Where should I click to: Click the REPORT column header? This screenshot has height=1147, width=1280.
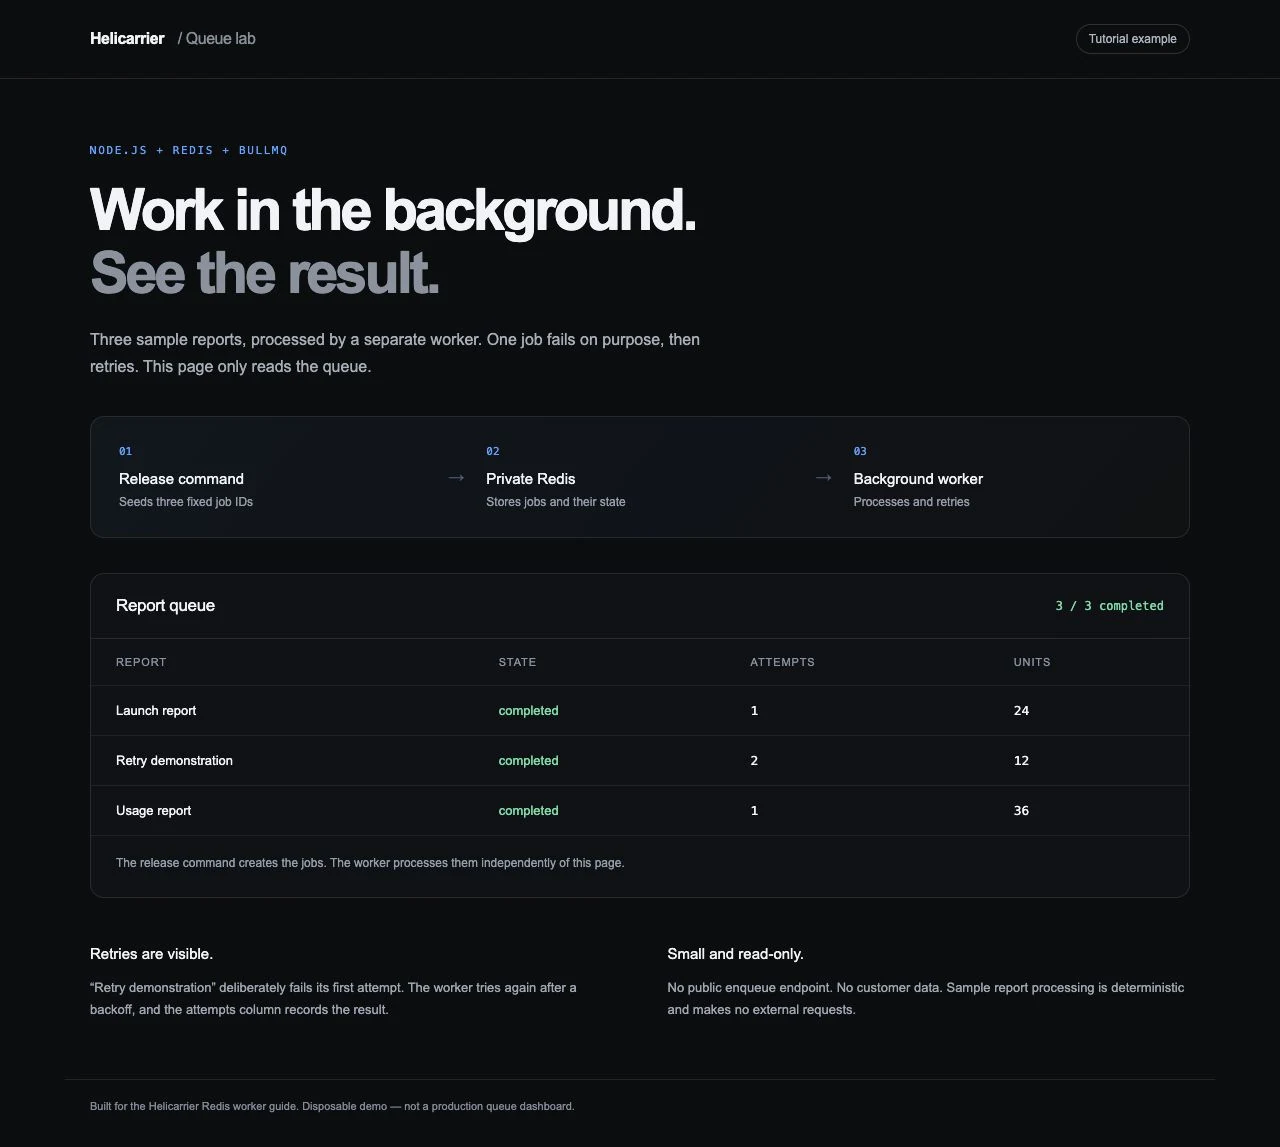tap(141, 662)
